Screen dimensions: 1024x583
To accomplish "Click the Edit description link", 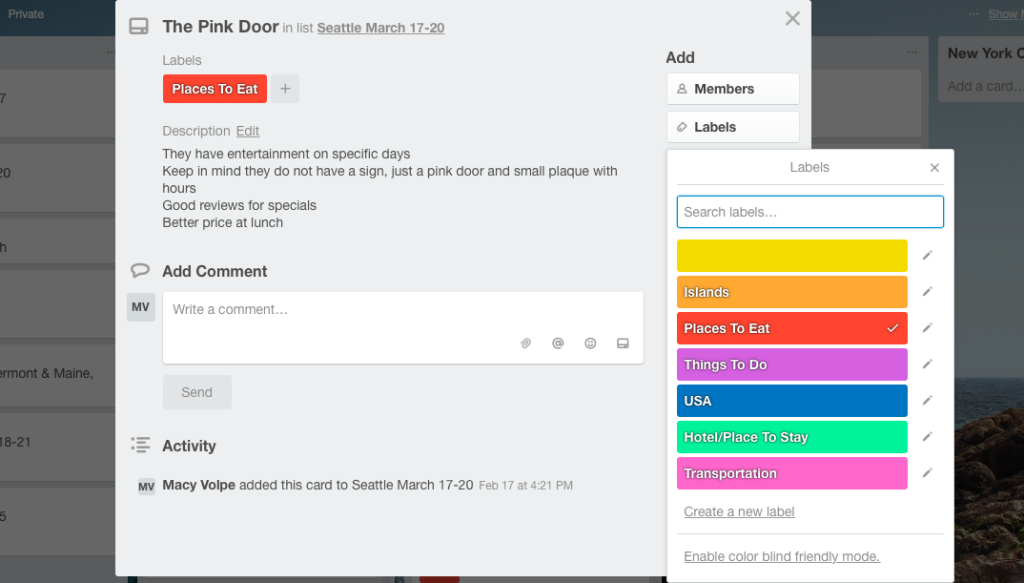I will [248, 131].
